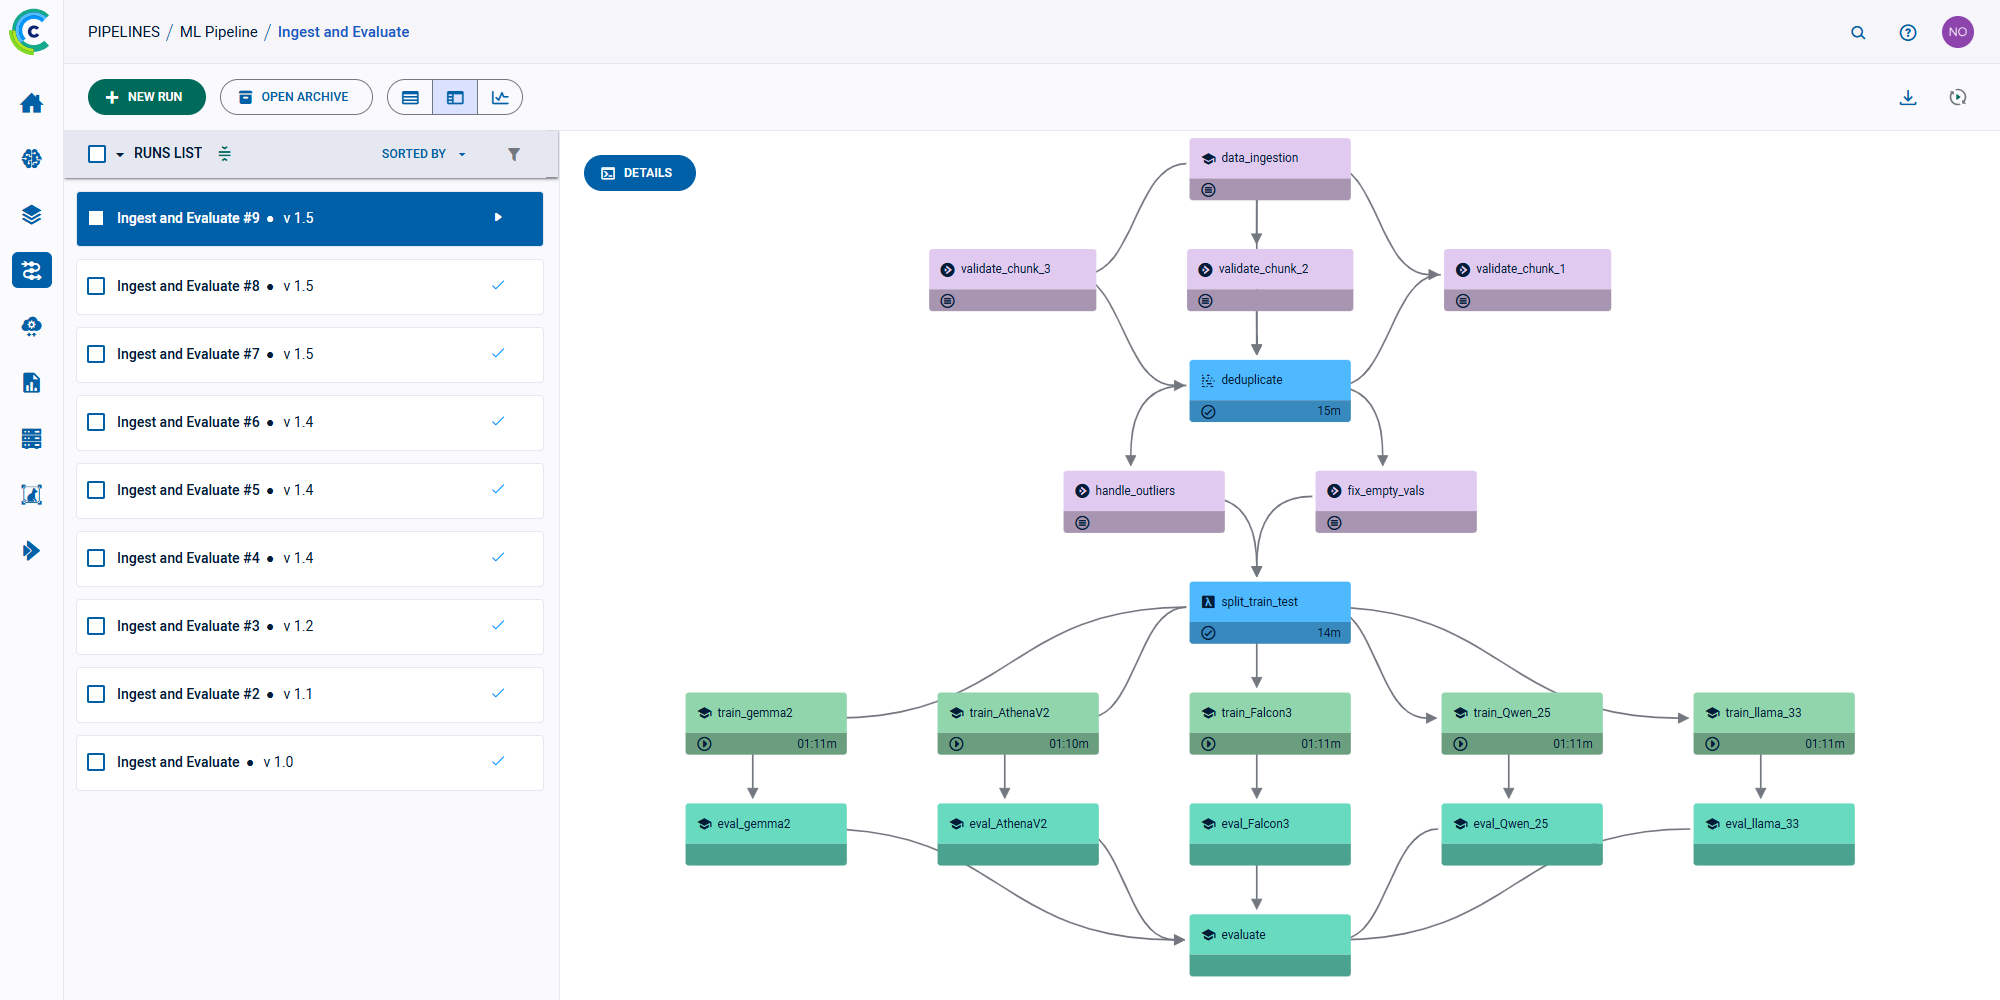
Task: Refresh the pipeline view with the refresh icon
Action: tap(1957, 97)
